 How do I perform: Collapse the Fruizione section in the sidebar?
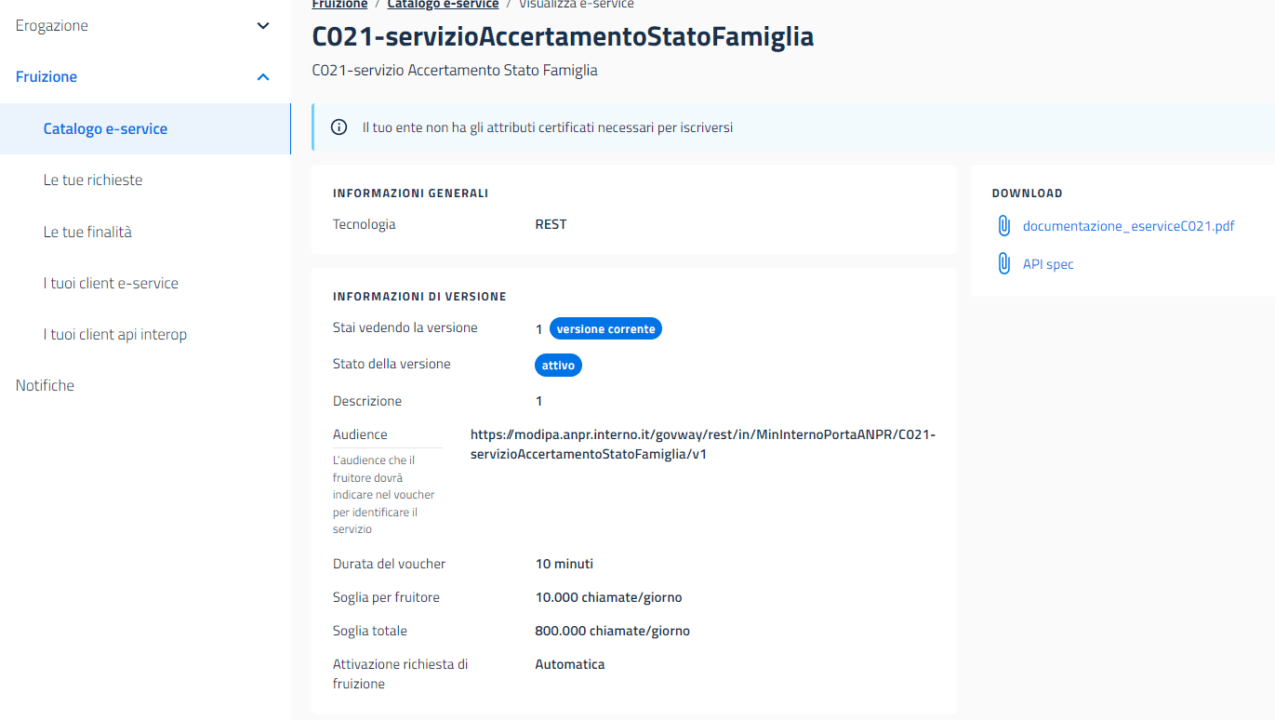263,76
